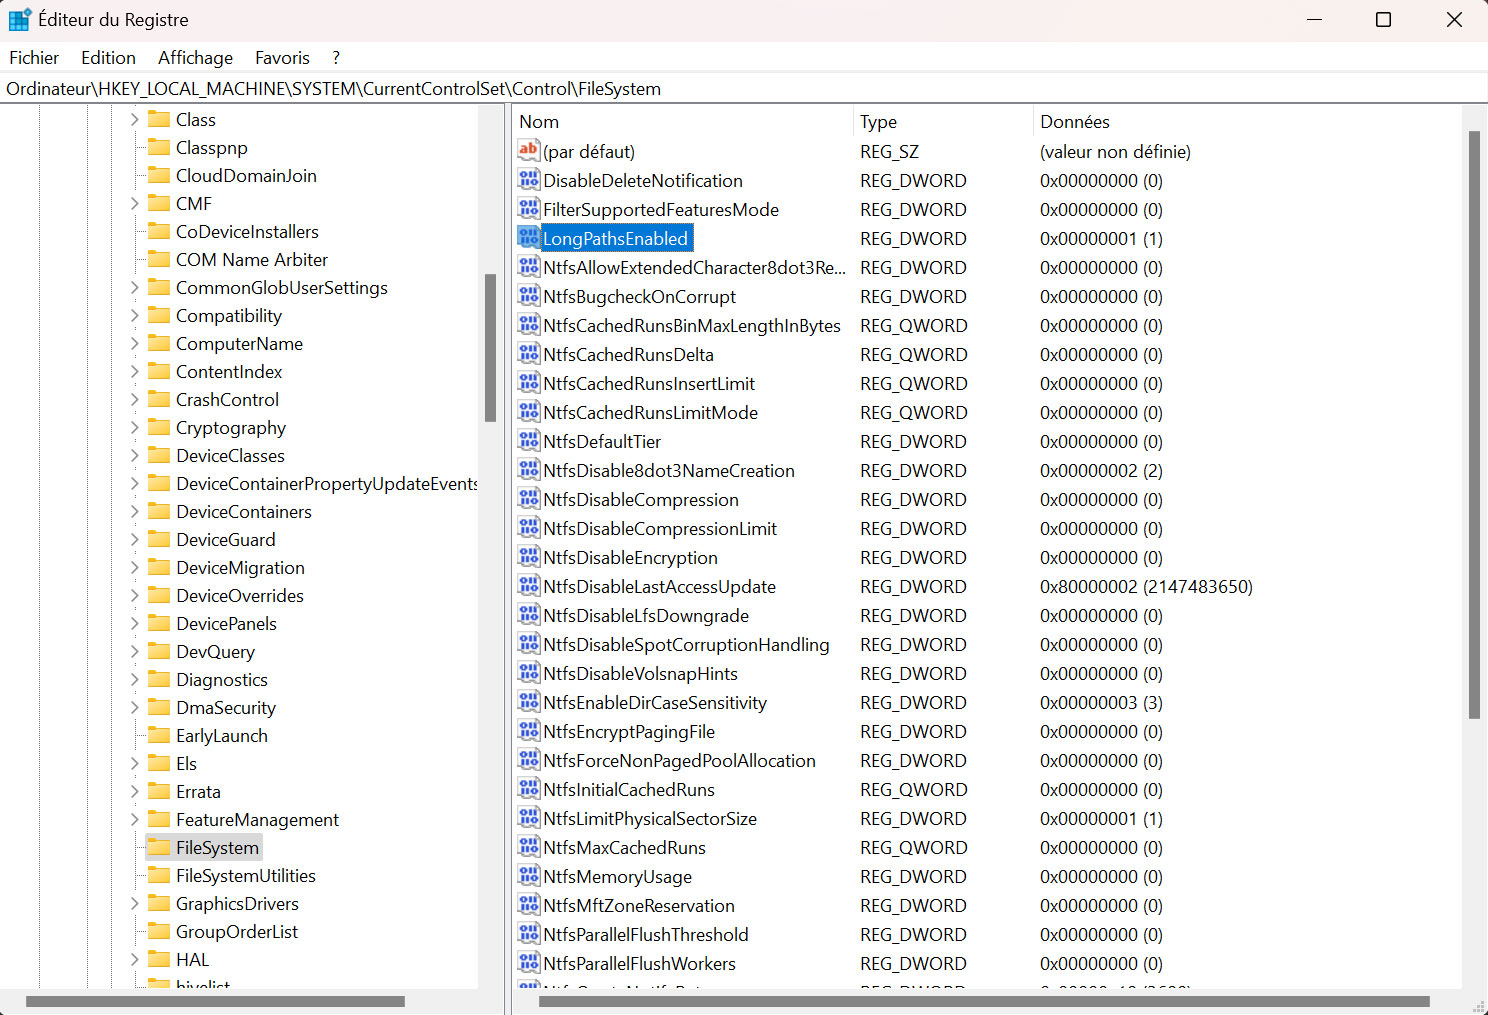Click the Cryptography folder icon
The height and width of the screenshot is (1015, 1488).
click(158, 427)
